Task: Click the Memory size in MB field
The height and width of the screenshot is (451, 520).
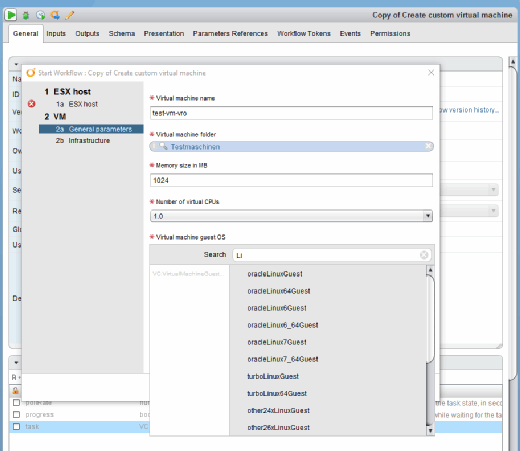Action: click(291, 180)
